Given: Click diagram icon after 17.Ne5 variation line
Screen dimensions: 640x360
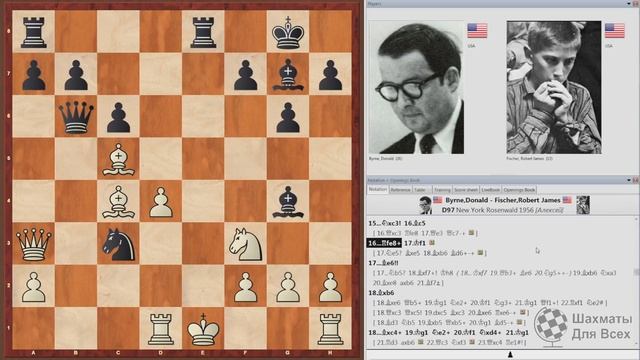Looking at the screenshot, I should tap(480, 253).
